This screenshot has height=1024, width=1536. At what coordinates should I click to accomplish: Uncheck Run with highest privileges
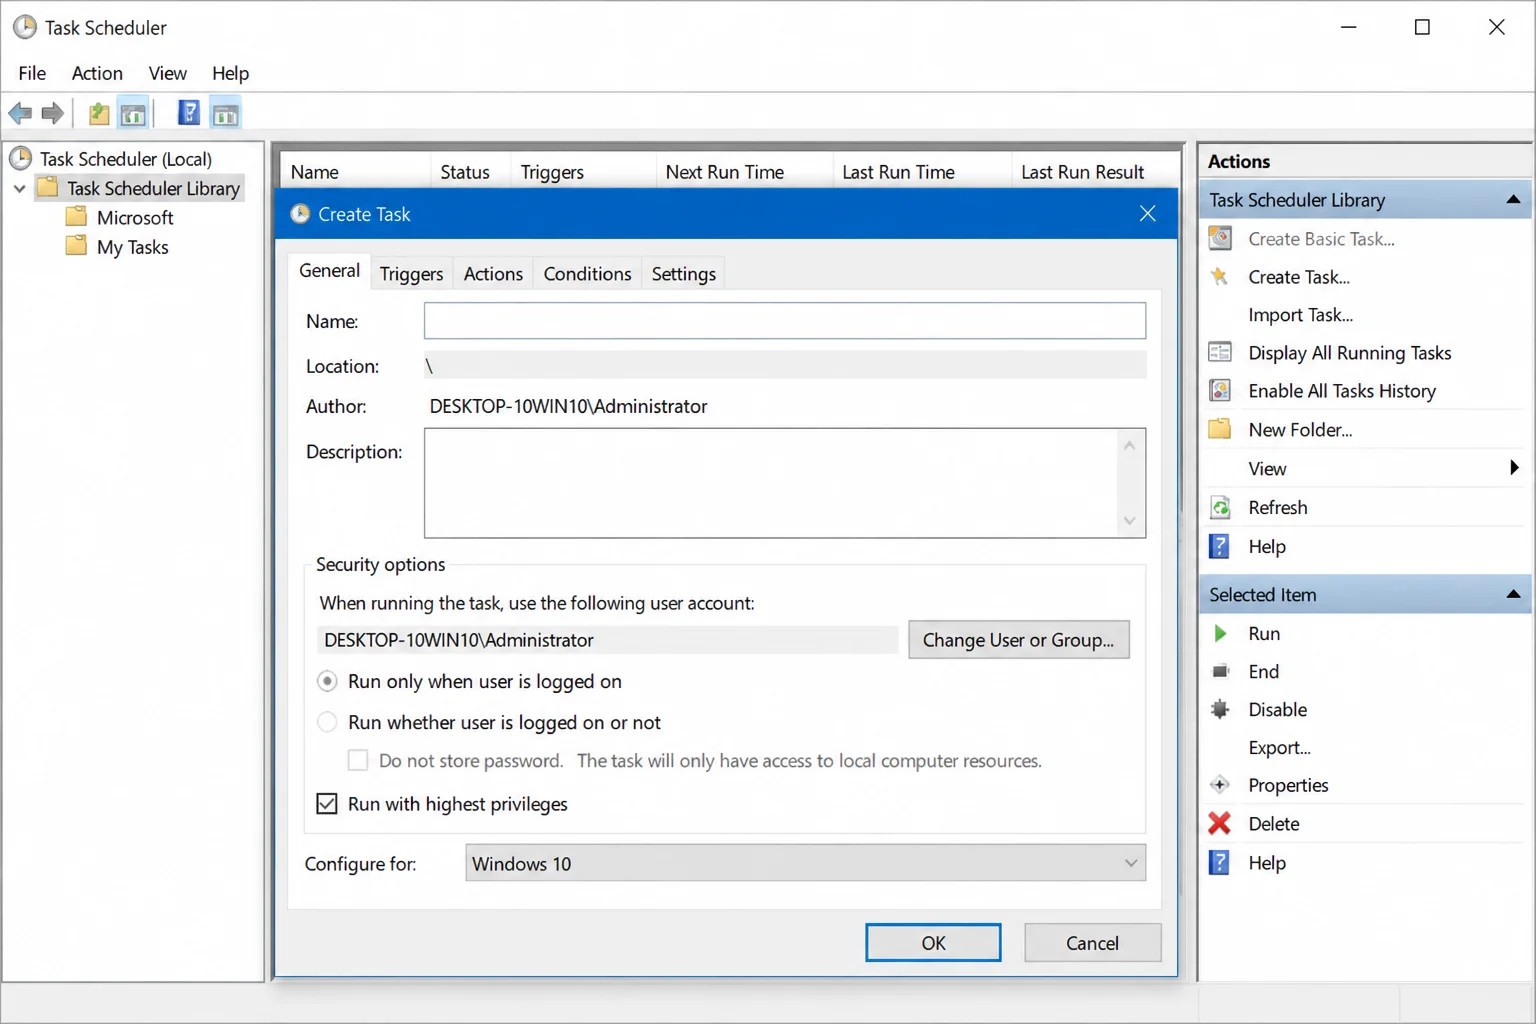(327, 804)
